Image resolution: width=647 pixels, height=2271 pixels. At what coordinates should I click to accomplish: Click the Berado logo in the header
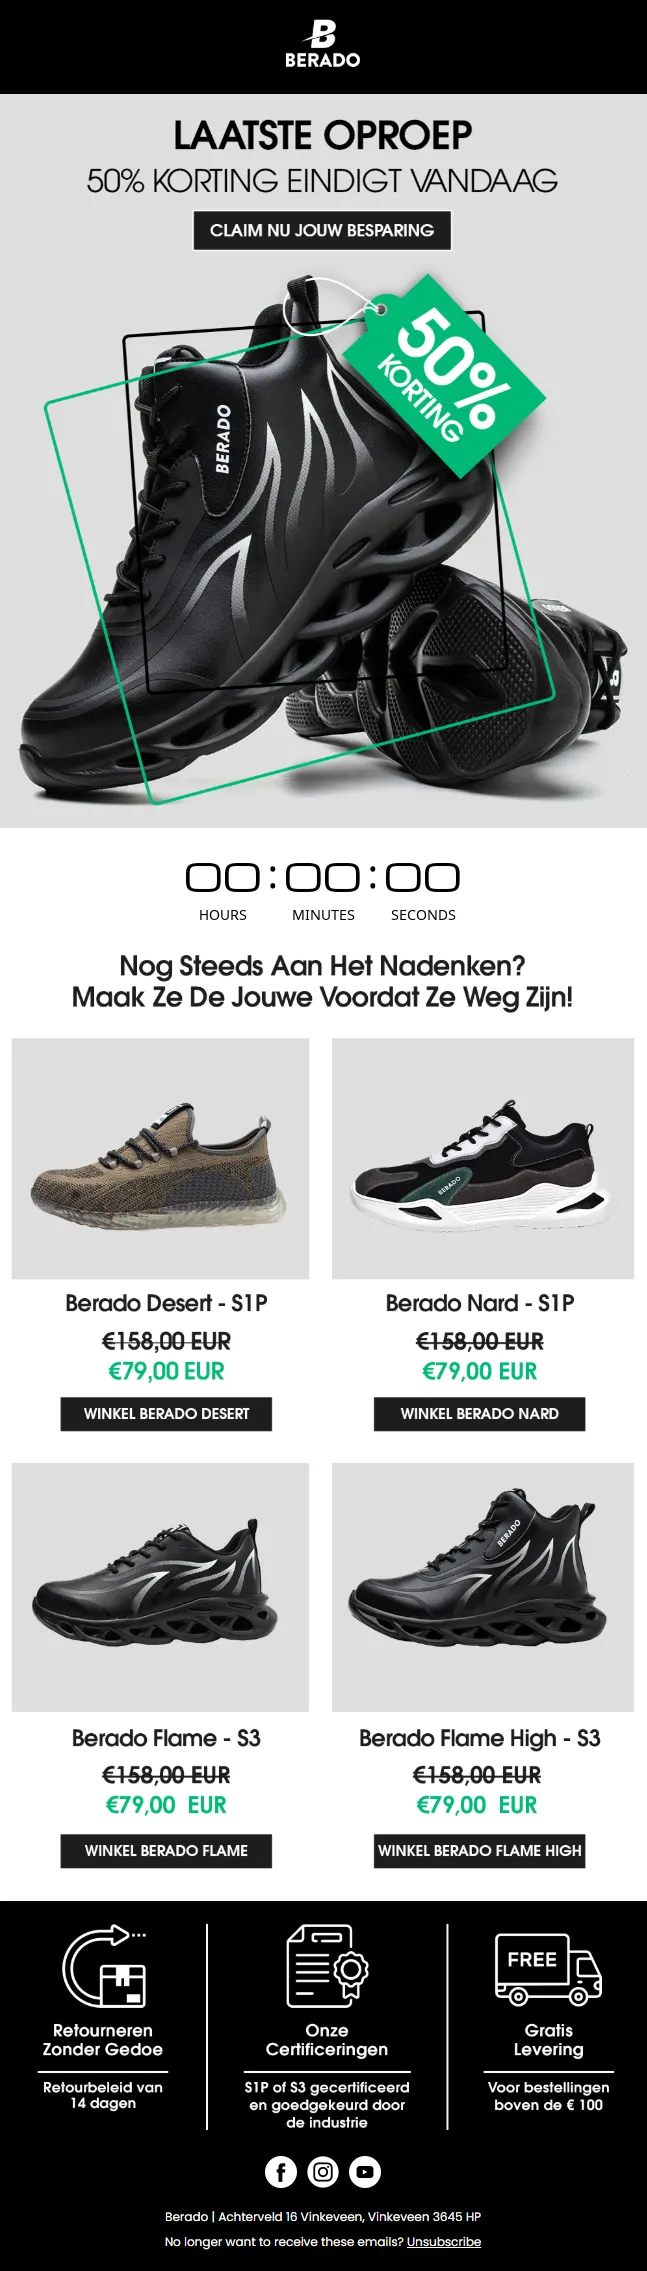click(x=322, y=45)
